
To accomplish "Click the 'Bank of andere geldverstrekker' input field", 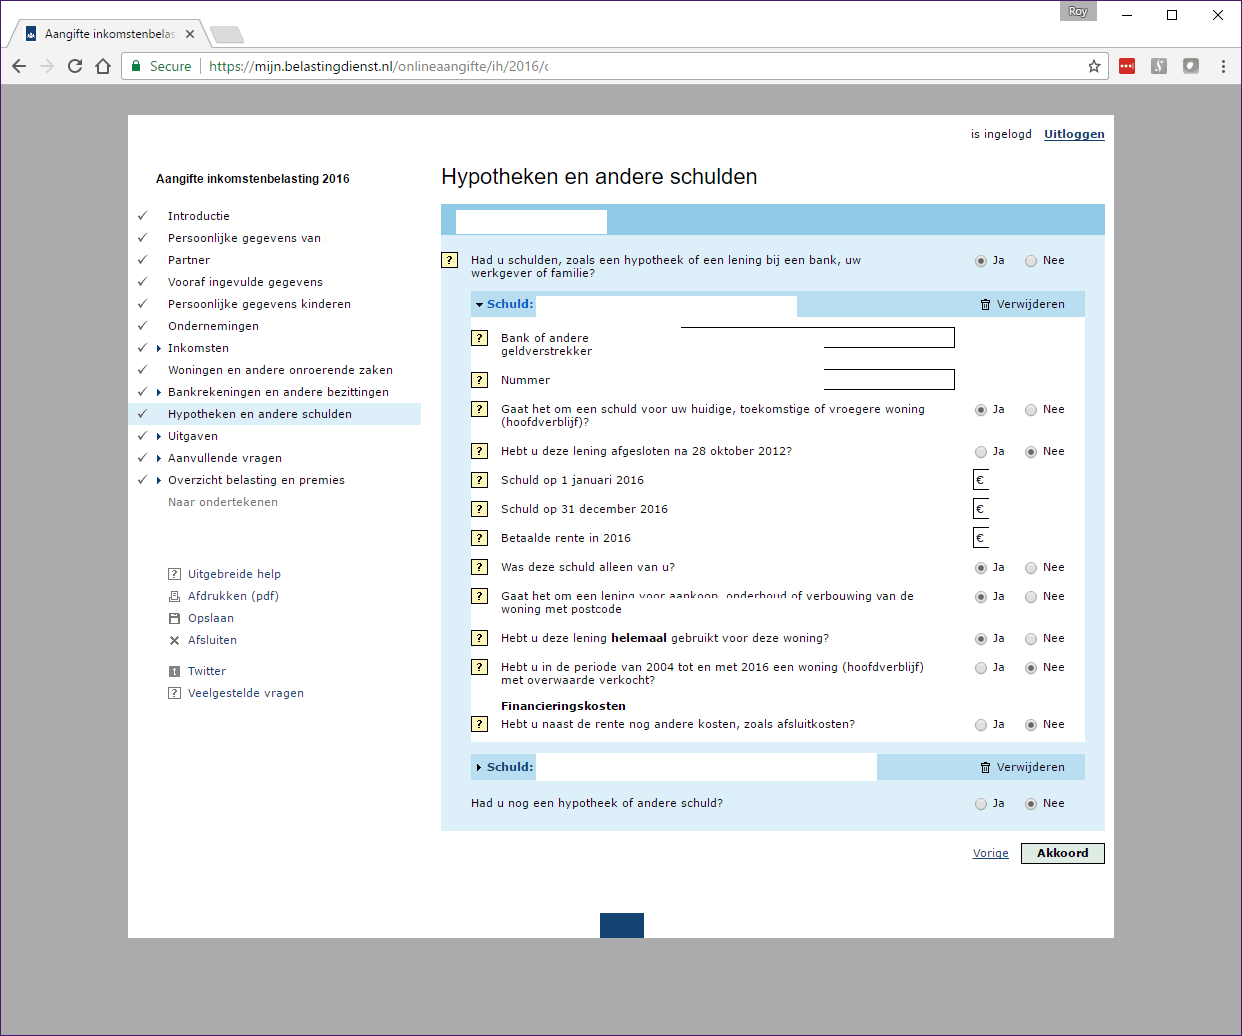I will tap(889, 337).
